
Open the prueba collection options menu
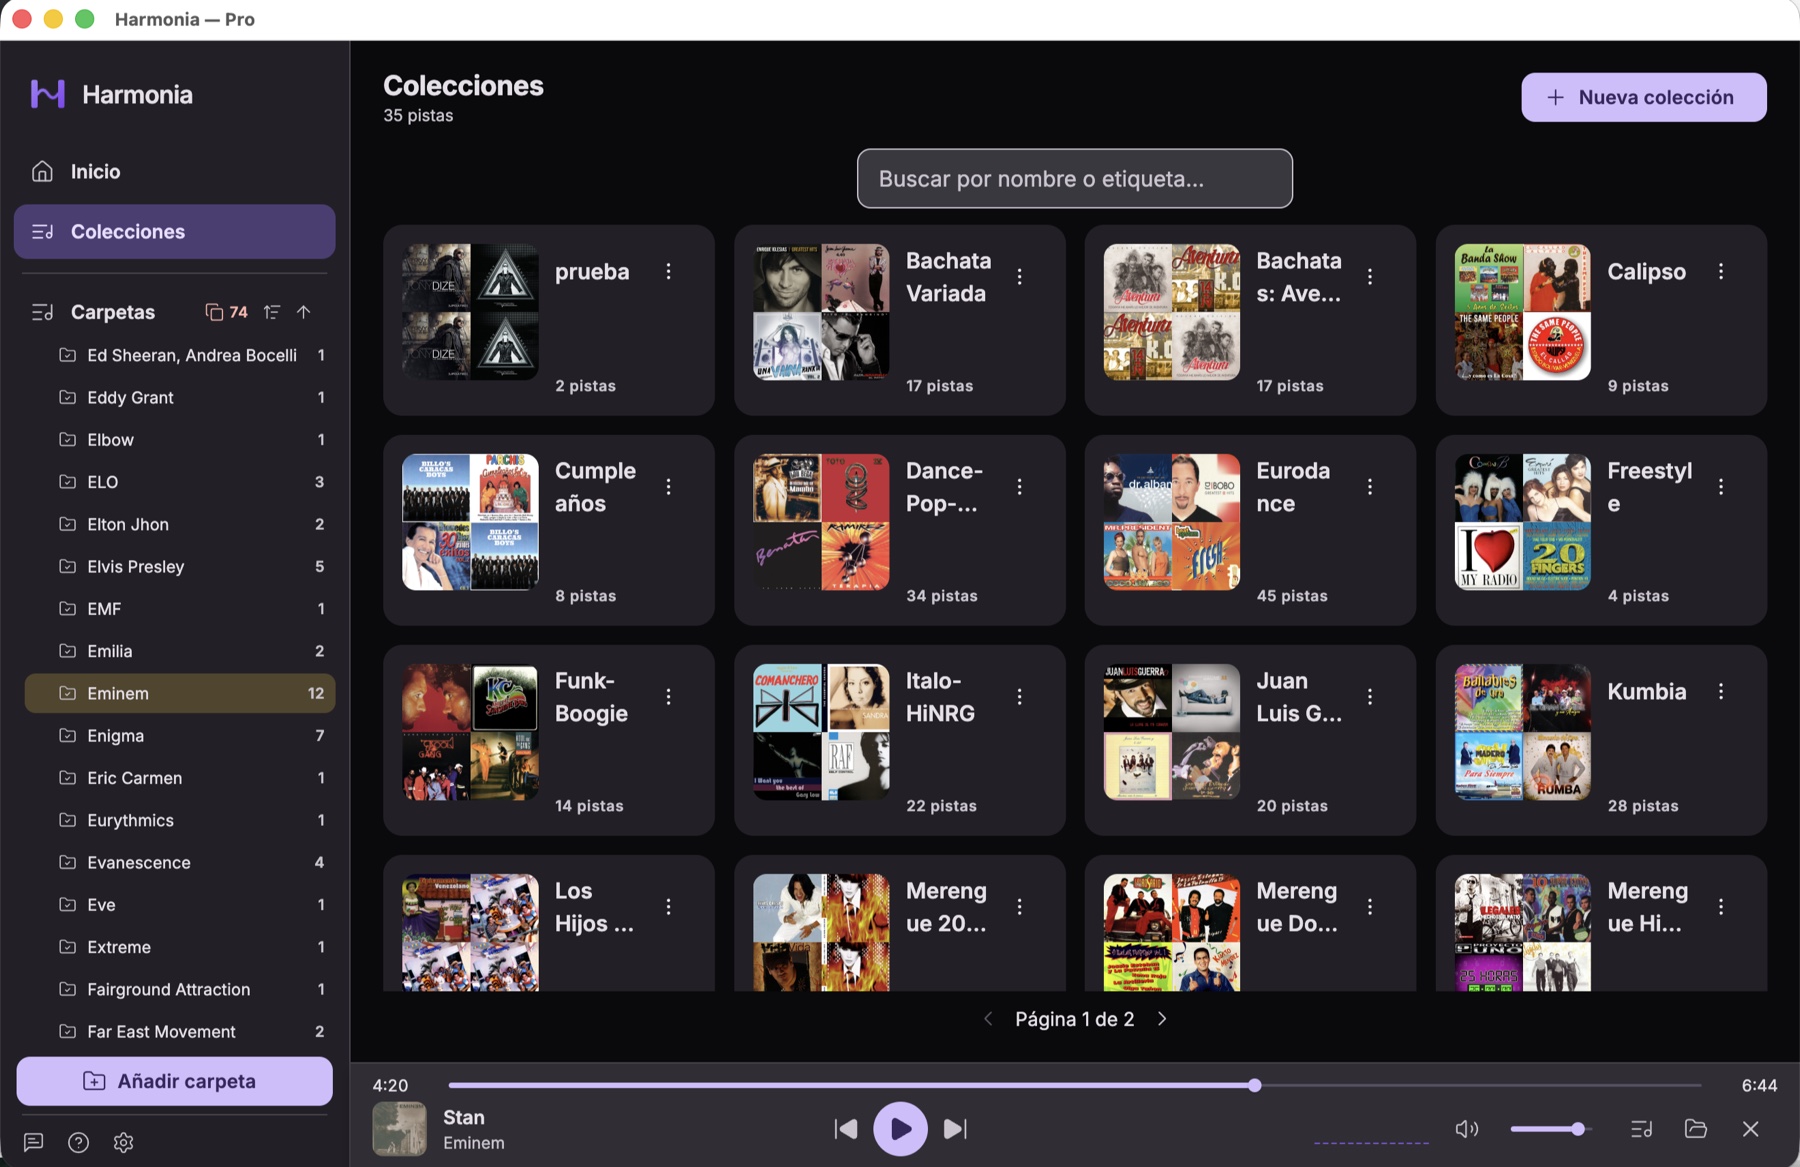click(669, 271)
